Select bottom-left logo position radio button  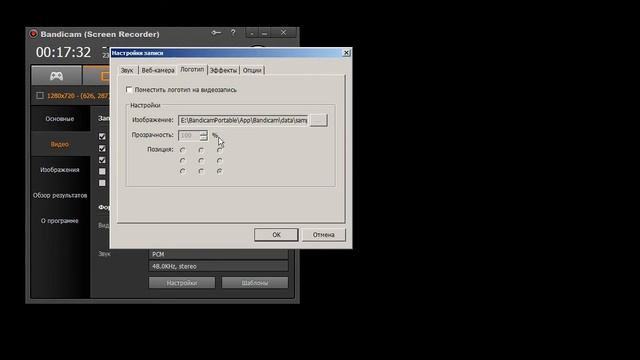click(182, 171)
